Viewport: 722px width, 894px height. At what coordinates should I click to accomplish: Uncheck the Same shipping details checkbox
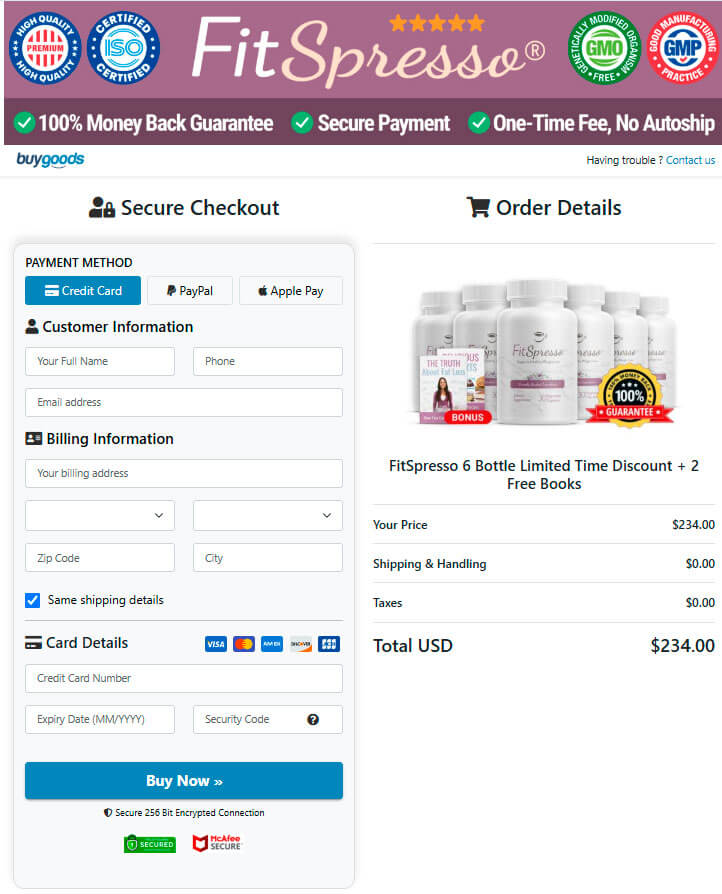tap(33, 600)
